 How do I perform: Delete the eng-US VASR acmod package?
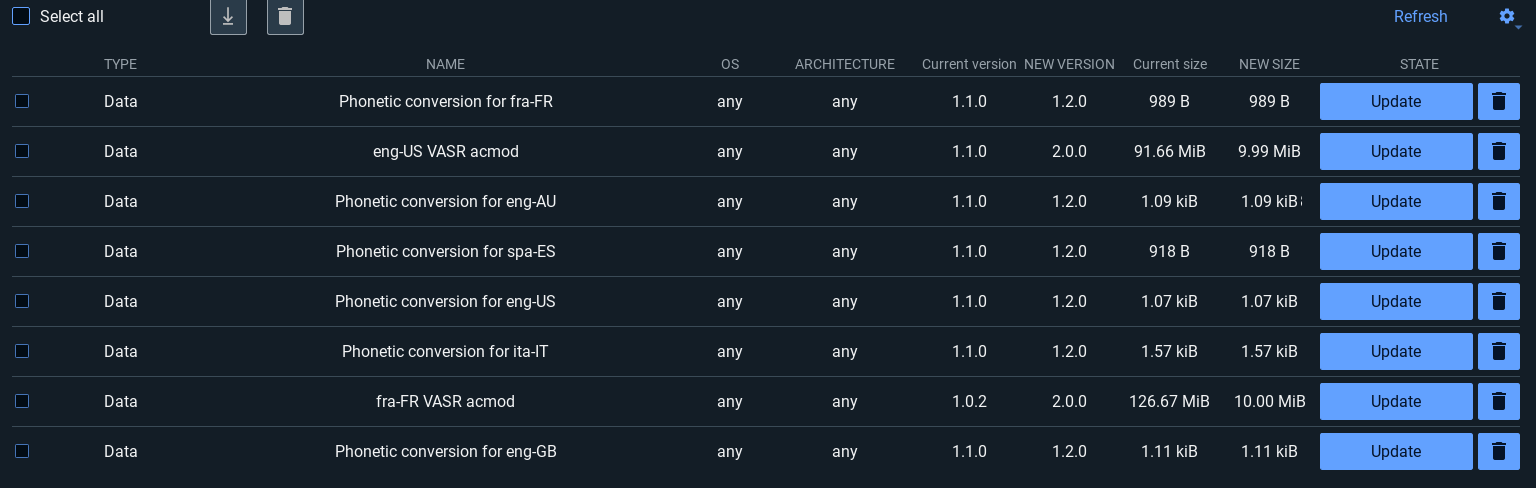pos(1498,151)
